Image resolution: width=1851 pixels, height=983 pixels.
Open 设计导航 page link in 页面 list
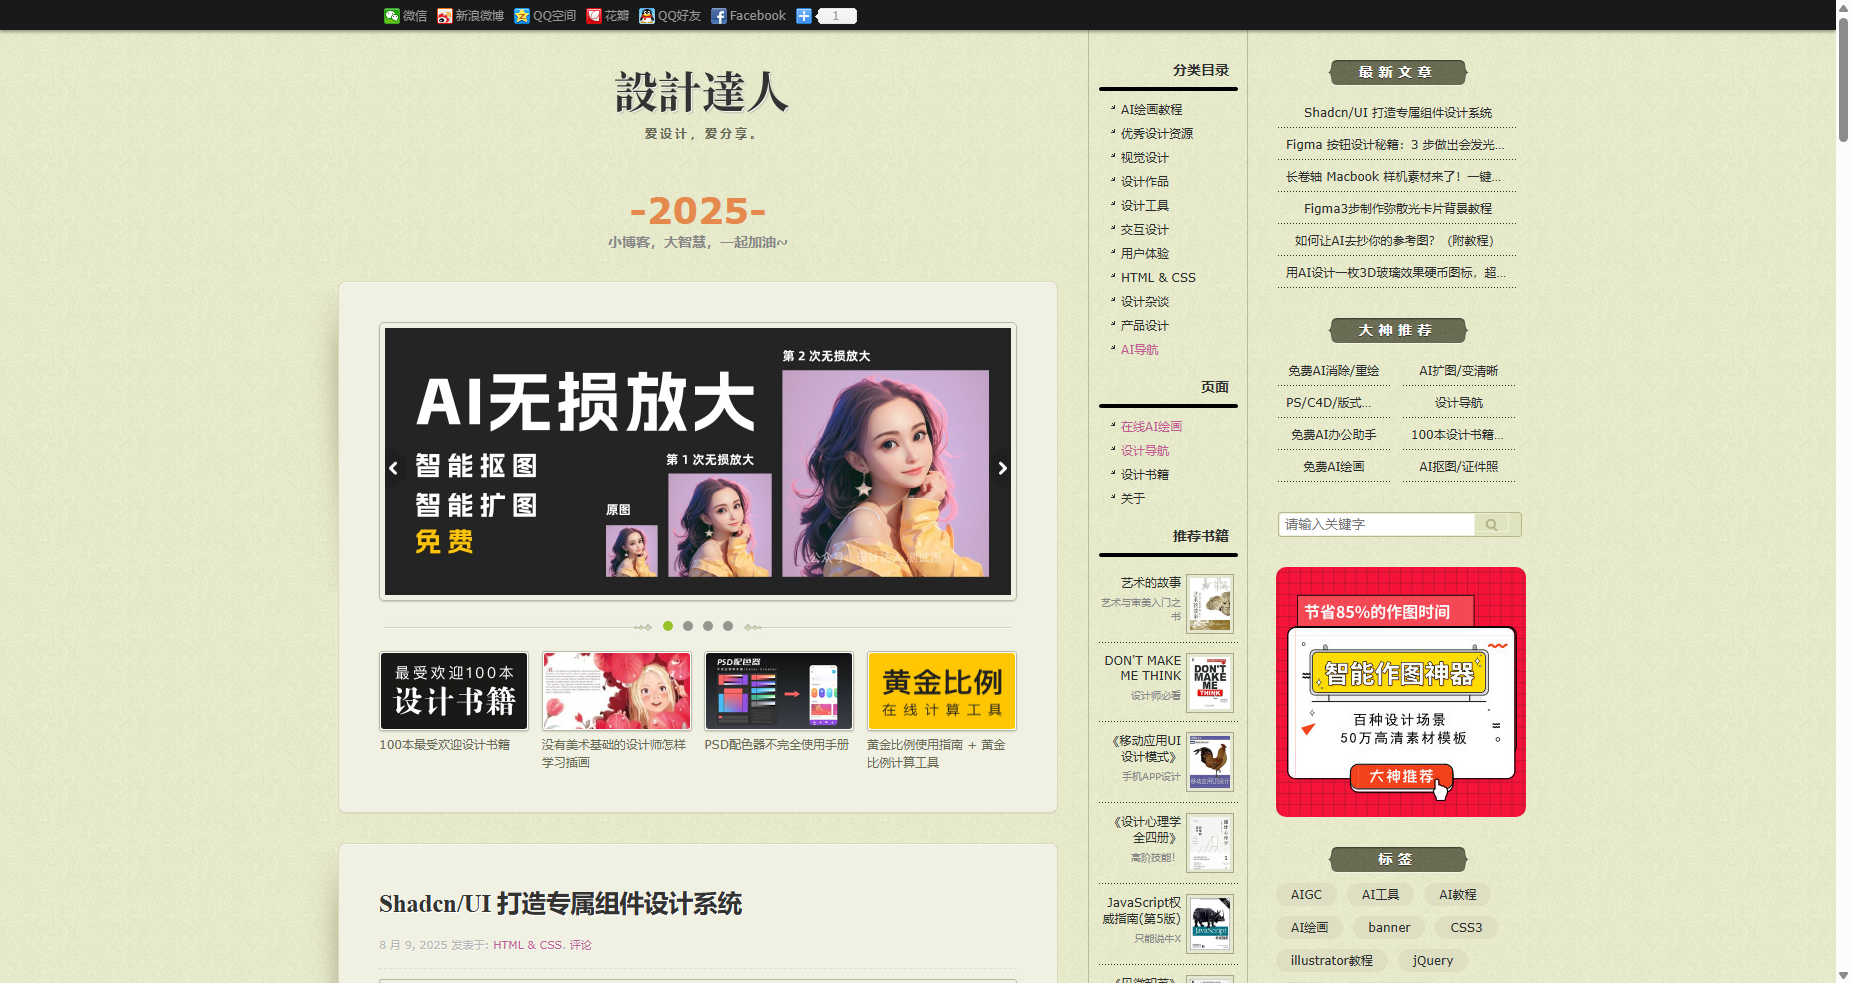pyautogui.click(x=1145, y=451)
